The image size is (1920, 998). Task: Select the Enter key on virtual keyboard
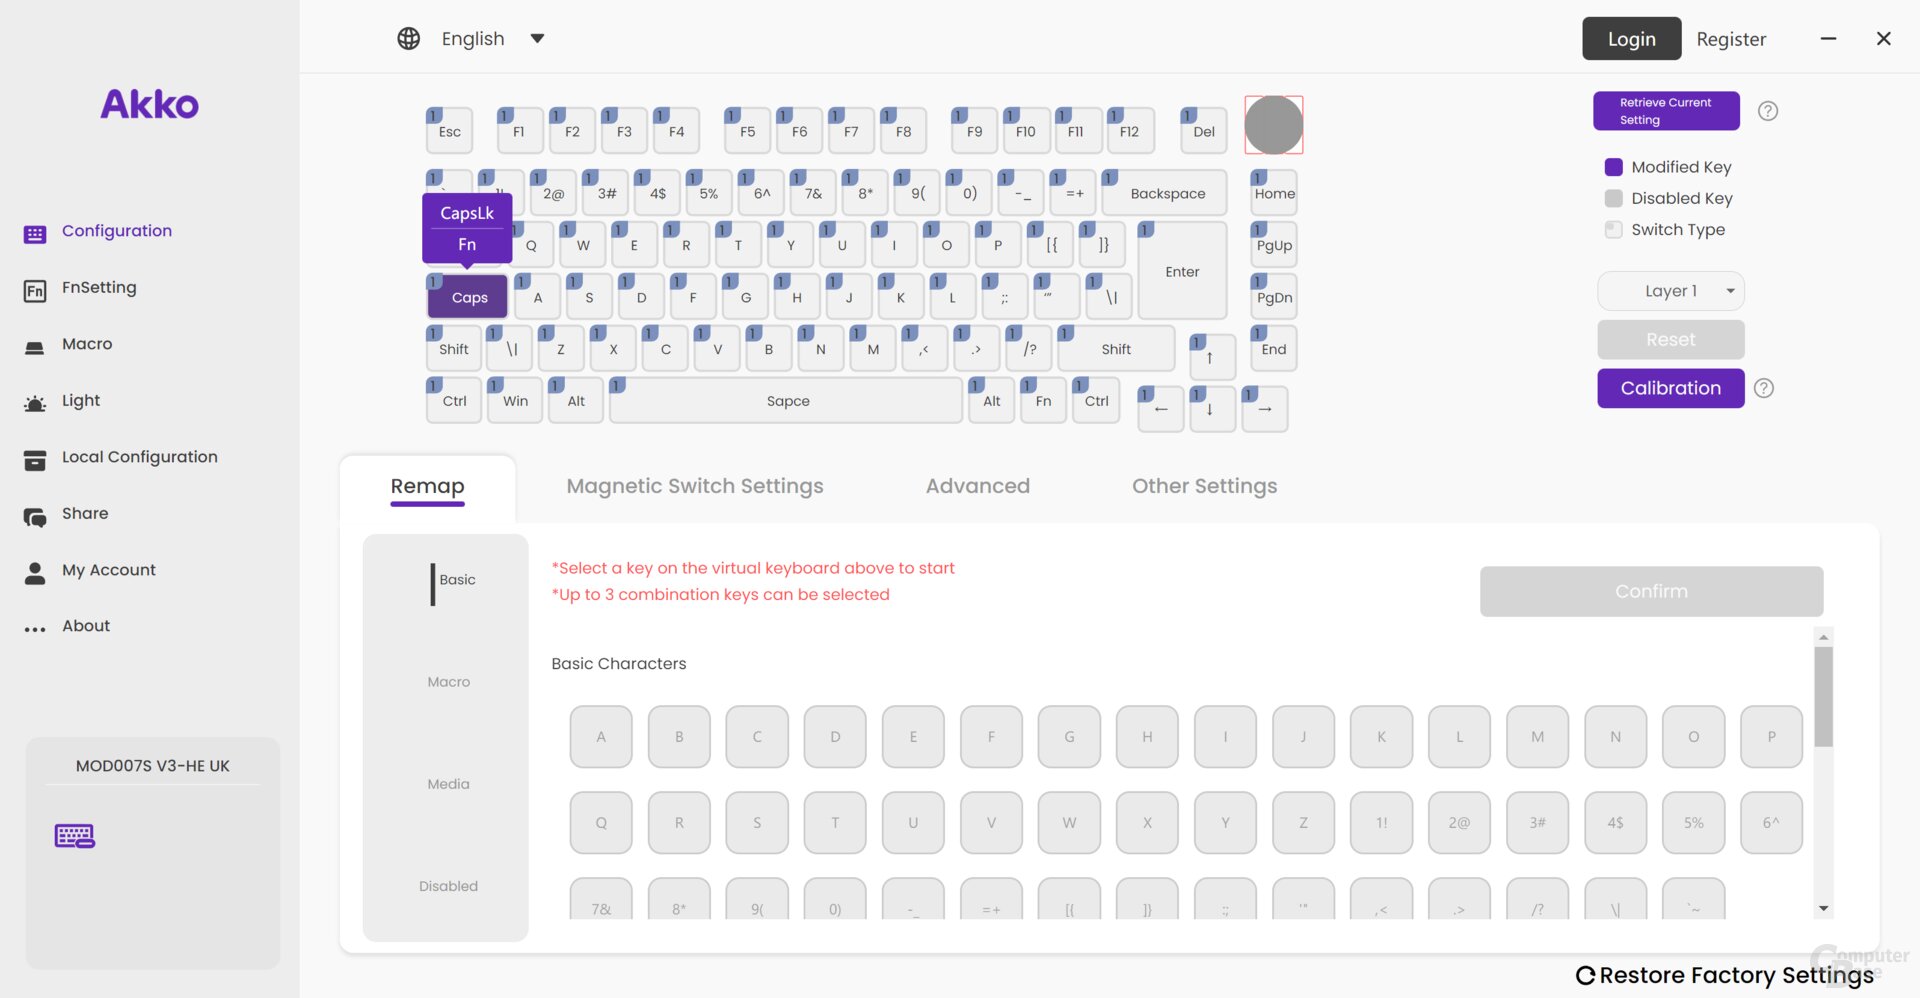click(1182, 271)
